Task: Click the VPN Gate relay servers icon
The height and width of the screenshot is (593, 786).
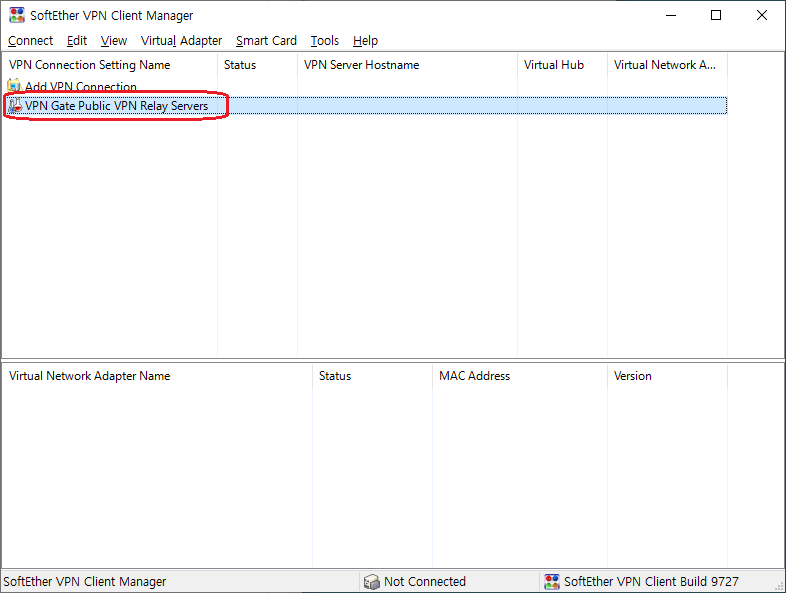Action: click(x=15, y=106)
